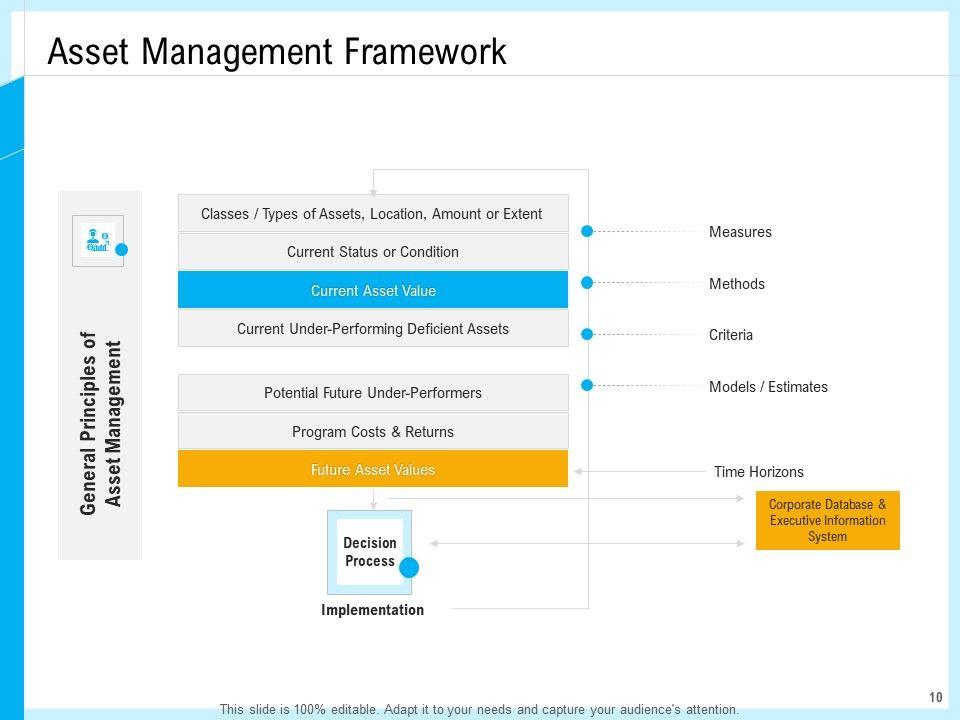Select the blue Current Asset Value bar
The height and width of the screenshot is (720, 960).
point(373,290)
